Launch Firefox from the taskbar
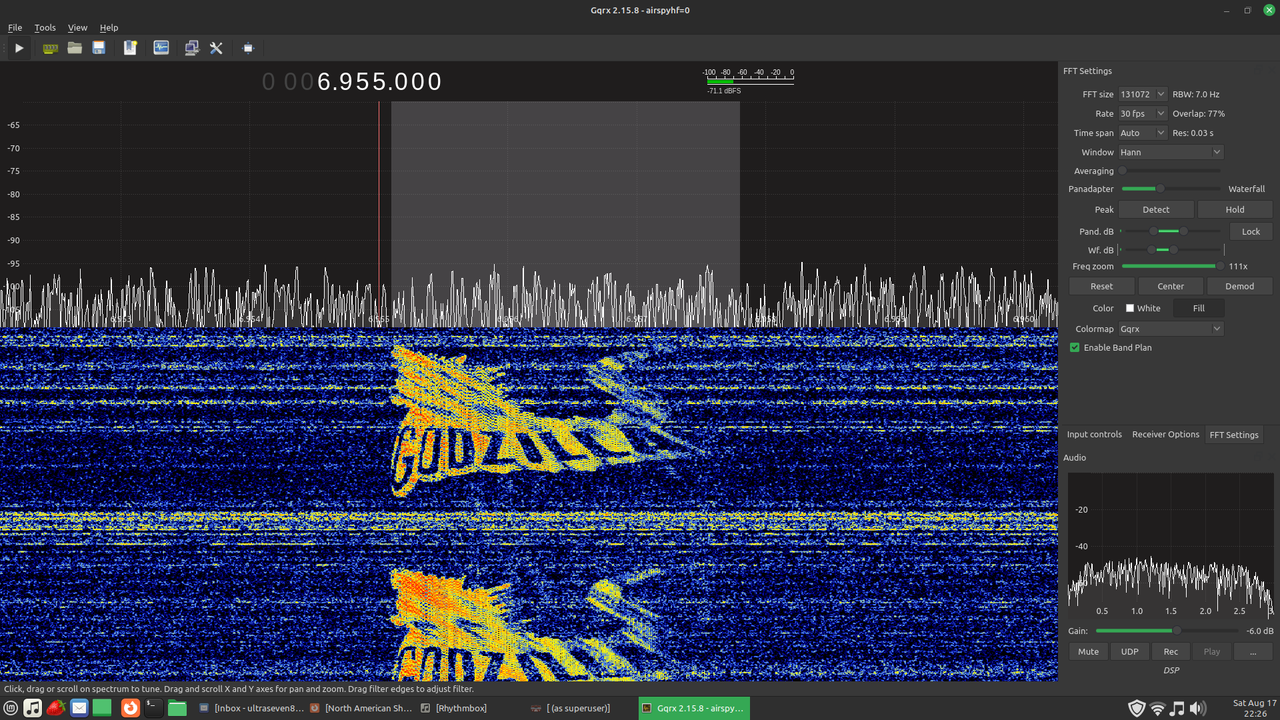Viewport: 1280px width, 720px height. 130,708
